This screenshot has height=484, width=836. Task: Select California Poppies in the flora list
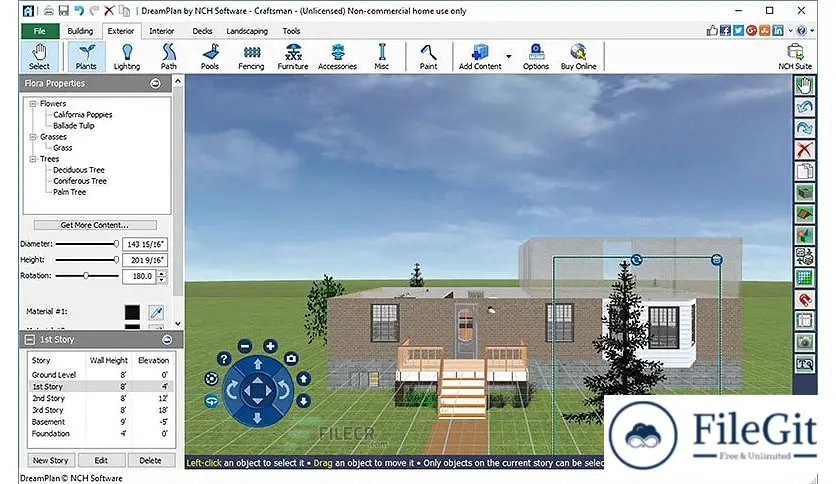(83, 115)
